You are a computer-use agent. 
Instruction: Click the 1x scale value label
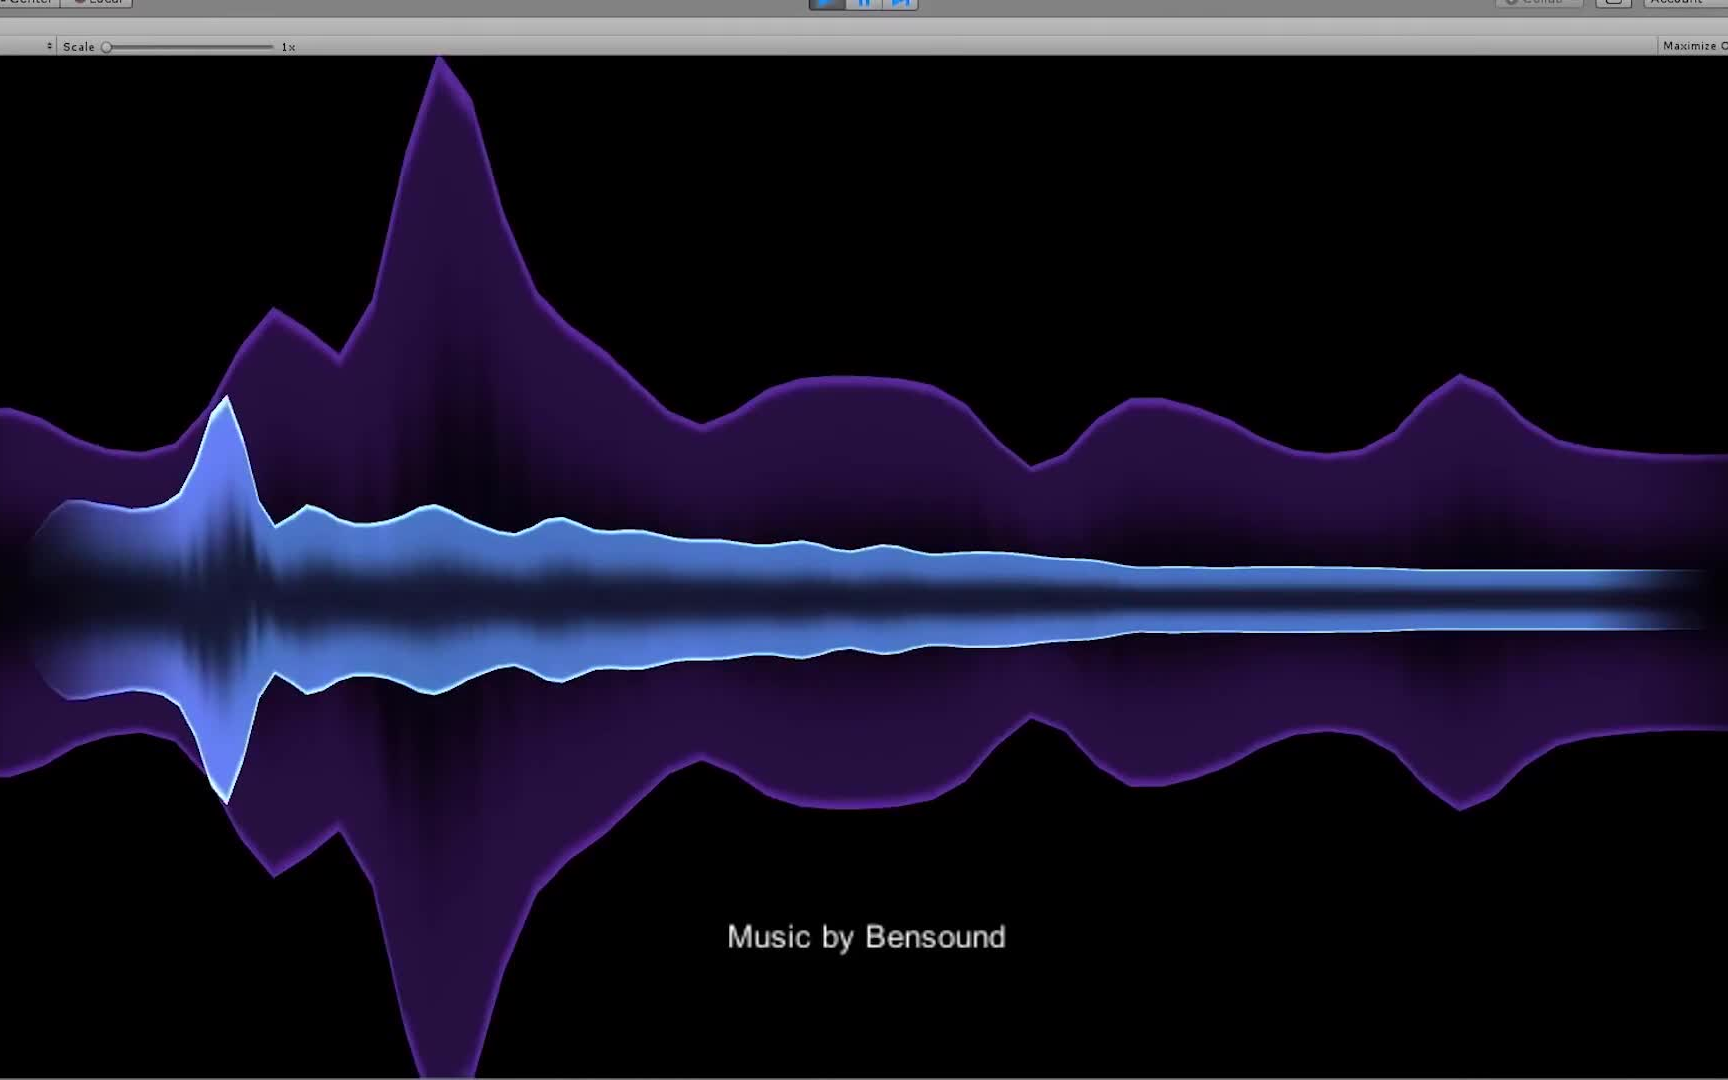287,46
